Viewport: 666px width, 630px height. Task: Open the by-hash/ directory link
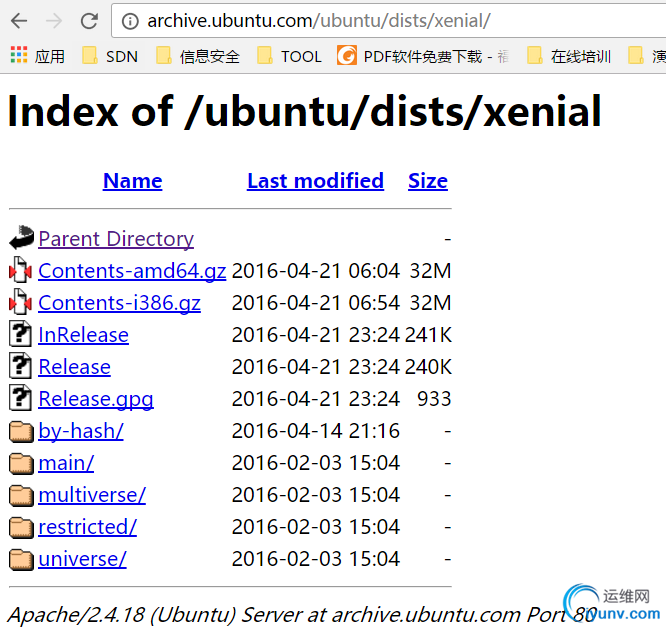[x=81, y=431]
